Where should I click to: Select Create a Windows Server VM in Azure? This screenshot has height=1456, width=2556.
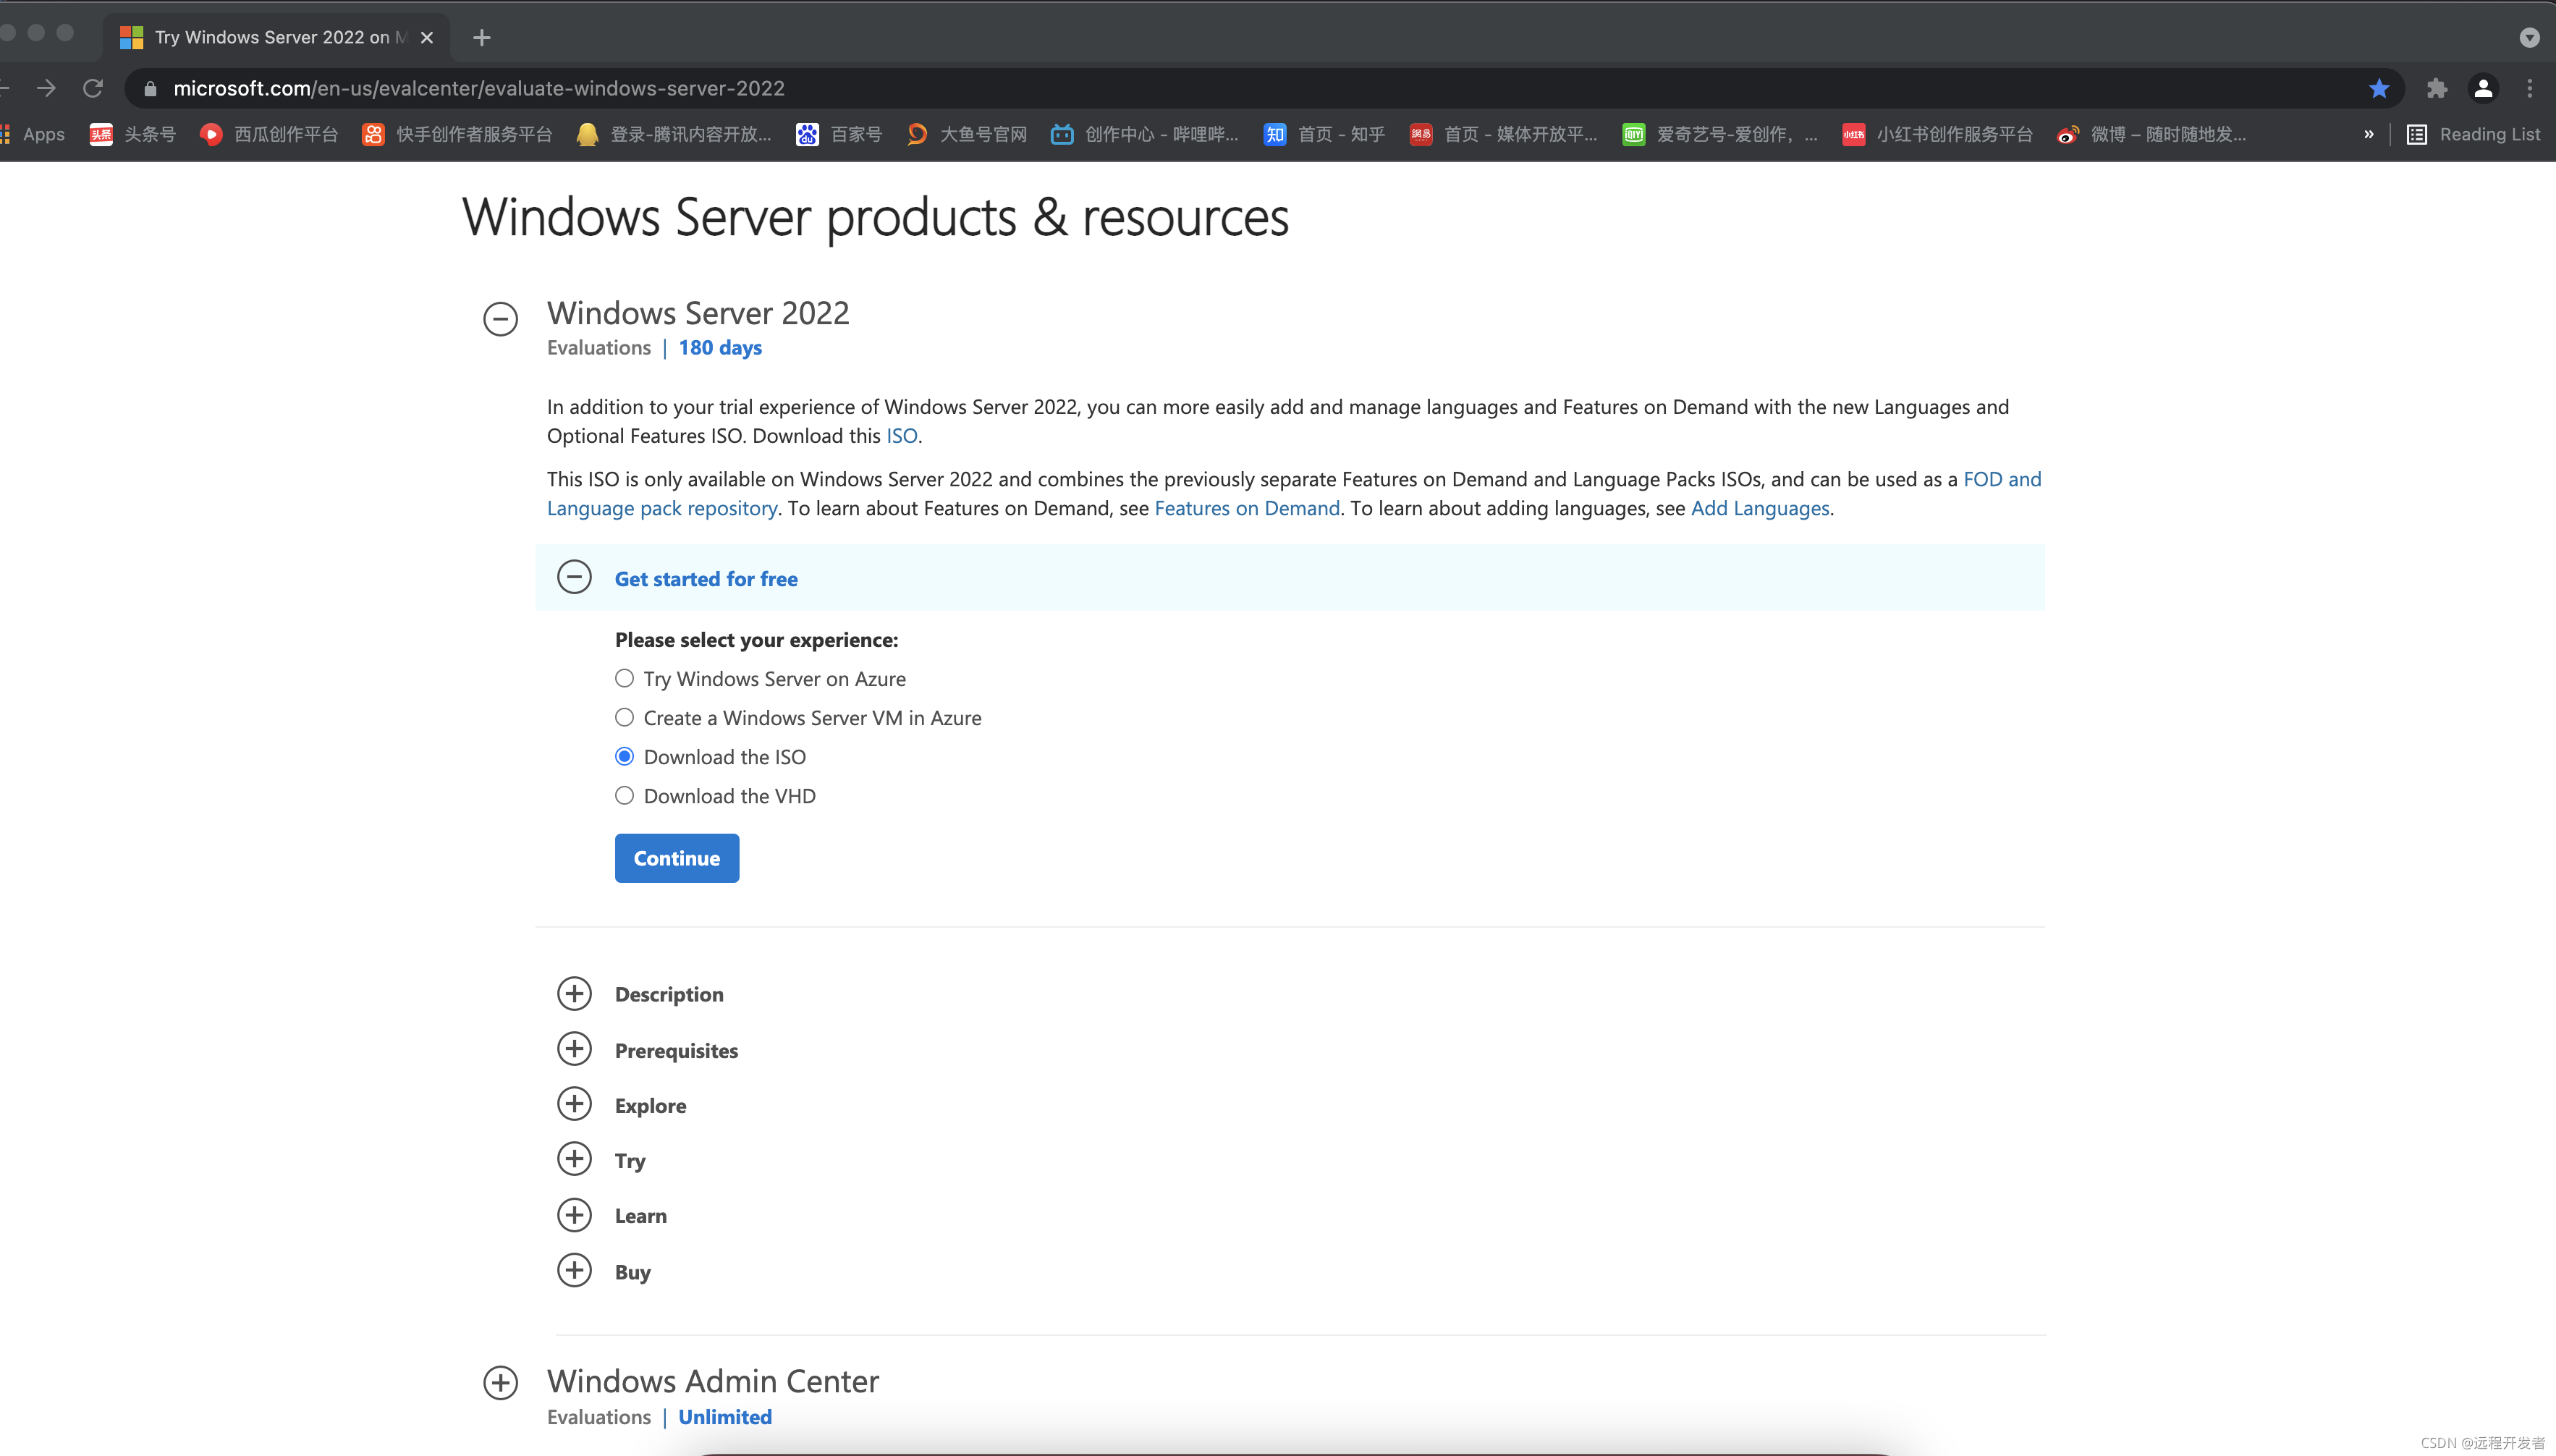click(x=624, y=718)
